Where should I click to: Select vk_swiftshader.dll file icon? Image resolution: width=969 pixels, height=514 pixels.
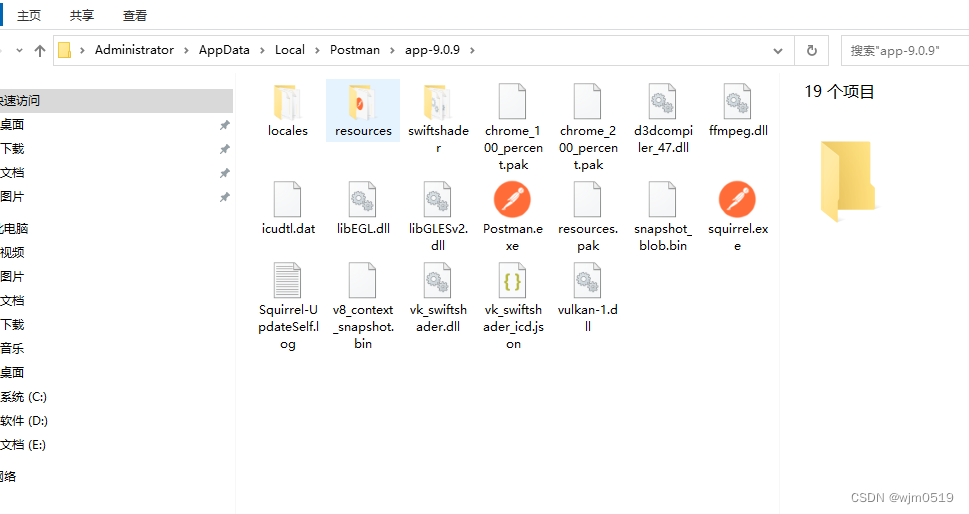pyautogui.click(x=438, y=280)
